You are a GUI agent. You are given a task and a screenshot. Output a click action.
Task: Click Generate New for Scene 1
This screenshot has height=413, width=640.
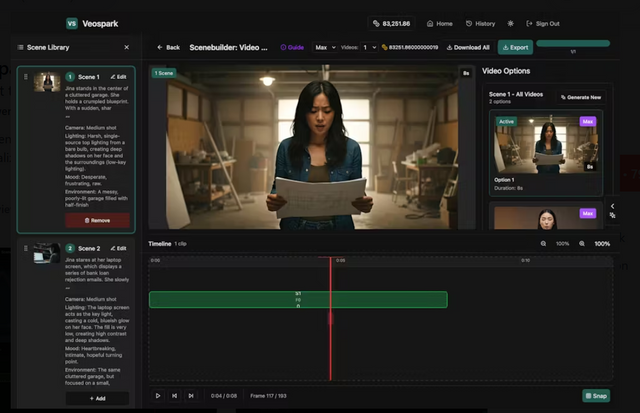click(x=581, y=97)
